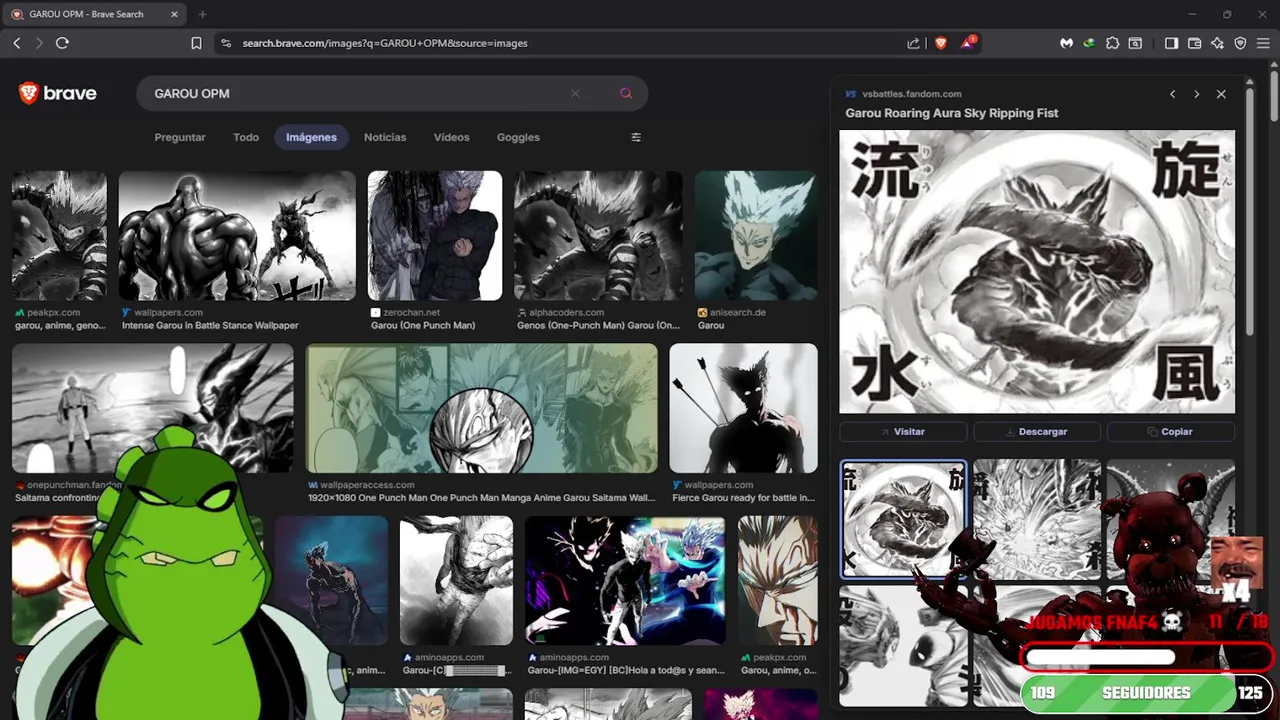The width and height of the screenshot is (1280, 720).
Task: Open the Internet Download Manager extension
Action: 1089,43
